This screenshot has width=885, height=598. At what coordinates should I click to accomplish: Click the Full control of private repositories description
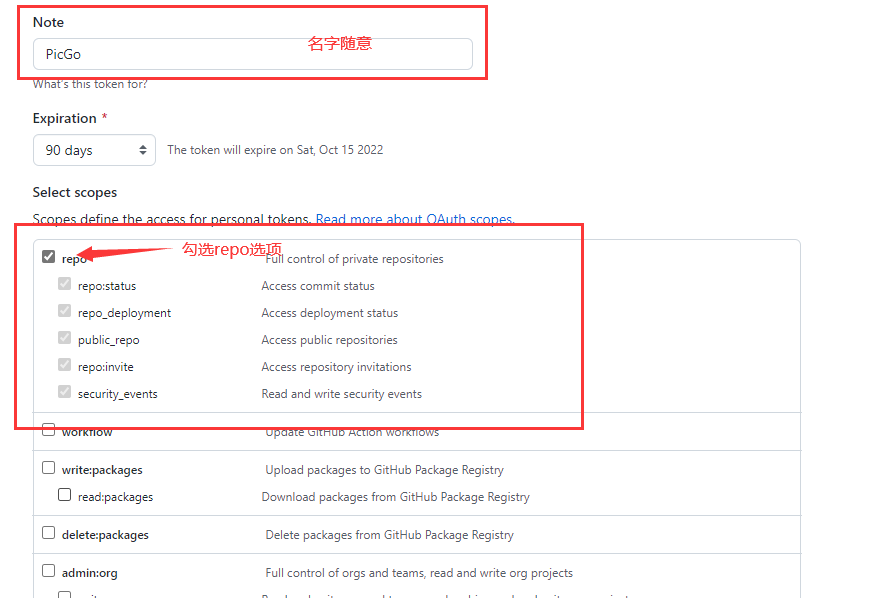point(356,258)
